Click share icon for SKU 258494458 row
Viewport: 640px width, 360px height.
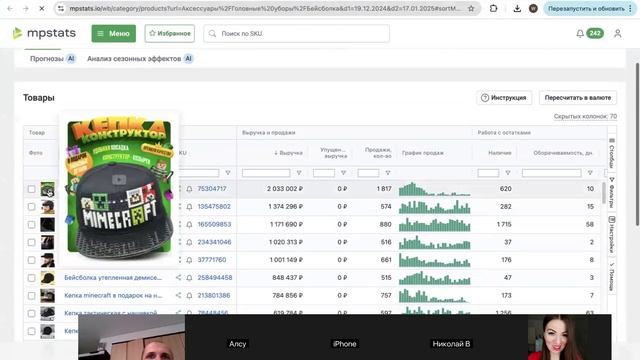pos(178,278)
